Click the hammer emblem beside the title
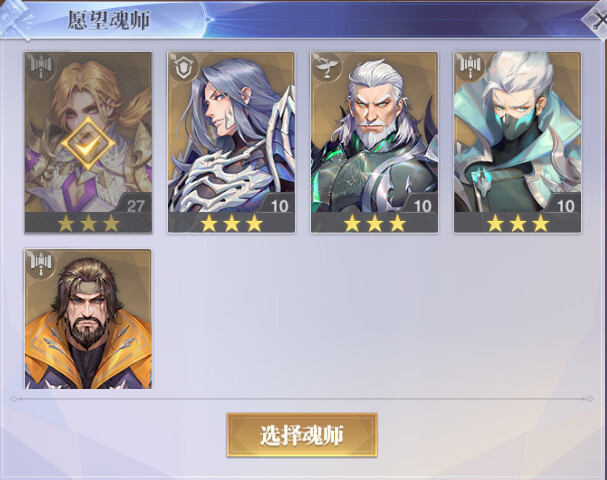The image size is (607, 480). point(15,19)
